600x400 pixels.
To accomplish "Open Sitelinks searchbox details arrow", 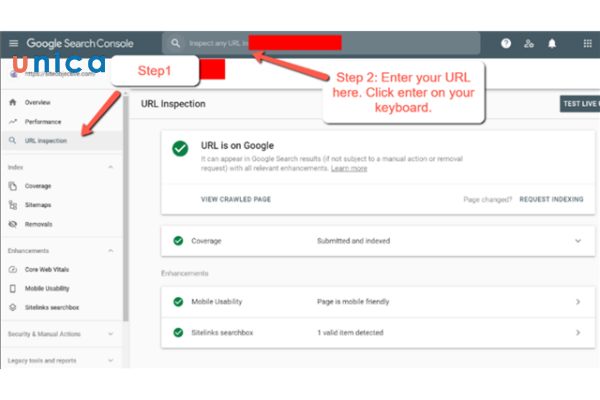I will pyautogui.click(x=578, y=333).
